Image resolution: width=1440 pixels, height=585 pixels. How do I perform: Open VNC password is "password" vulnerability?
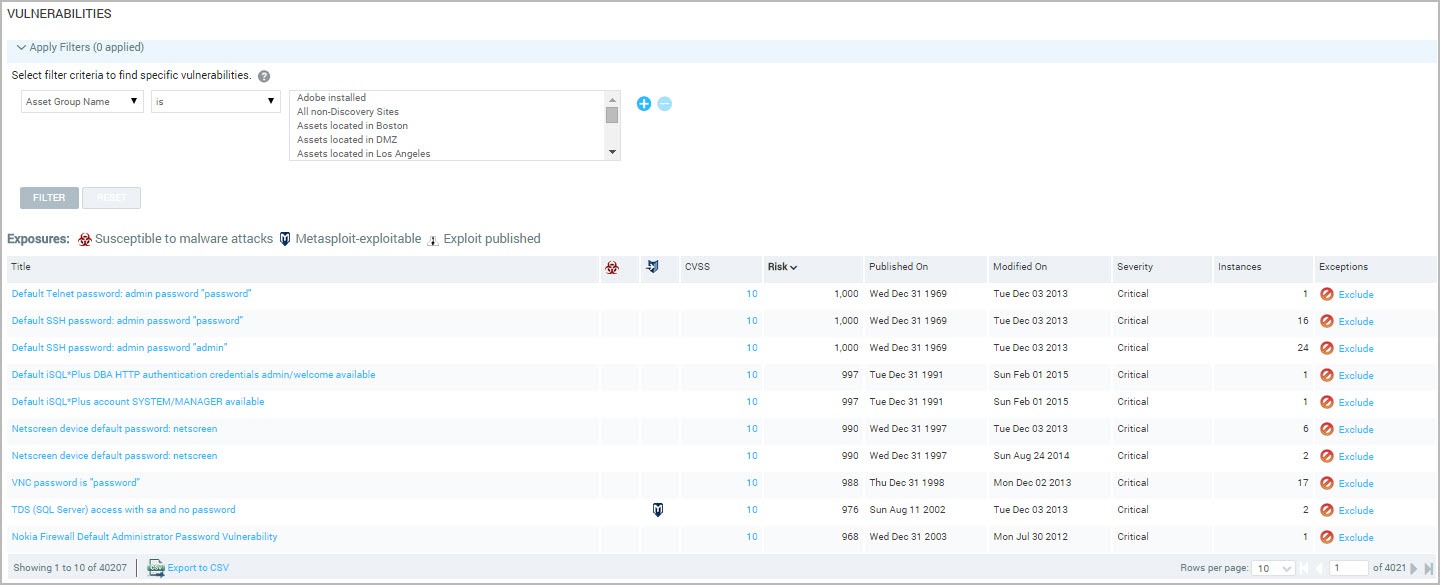pyautogui.click(x=75, y=483)
